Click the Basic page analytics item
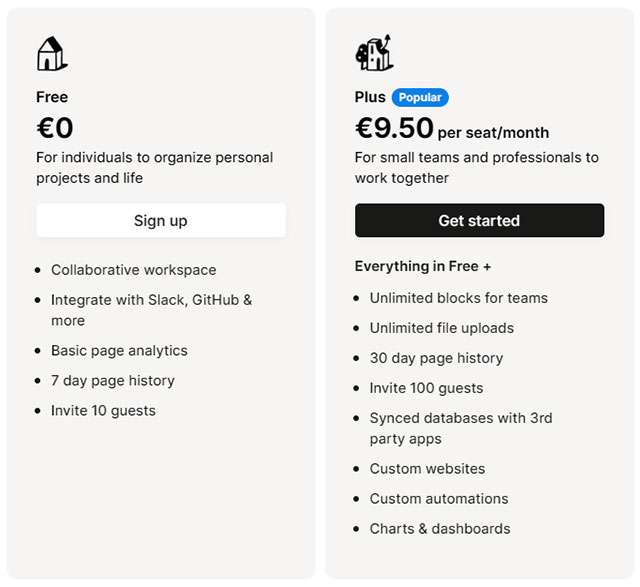The image size is (640, 587). (x=119, y=351)
